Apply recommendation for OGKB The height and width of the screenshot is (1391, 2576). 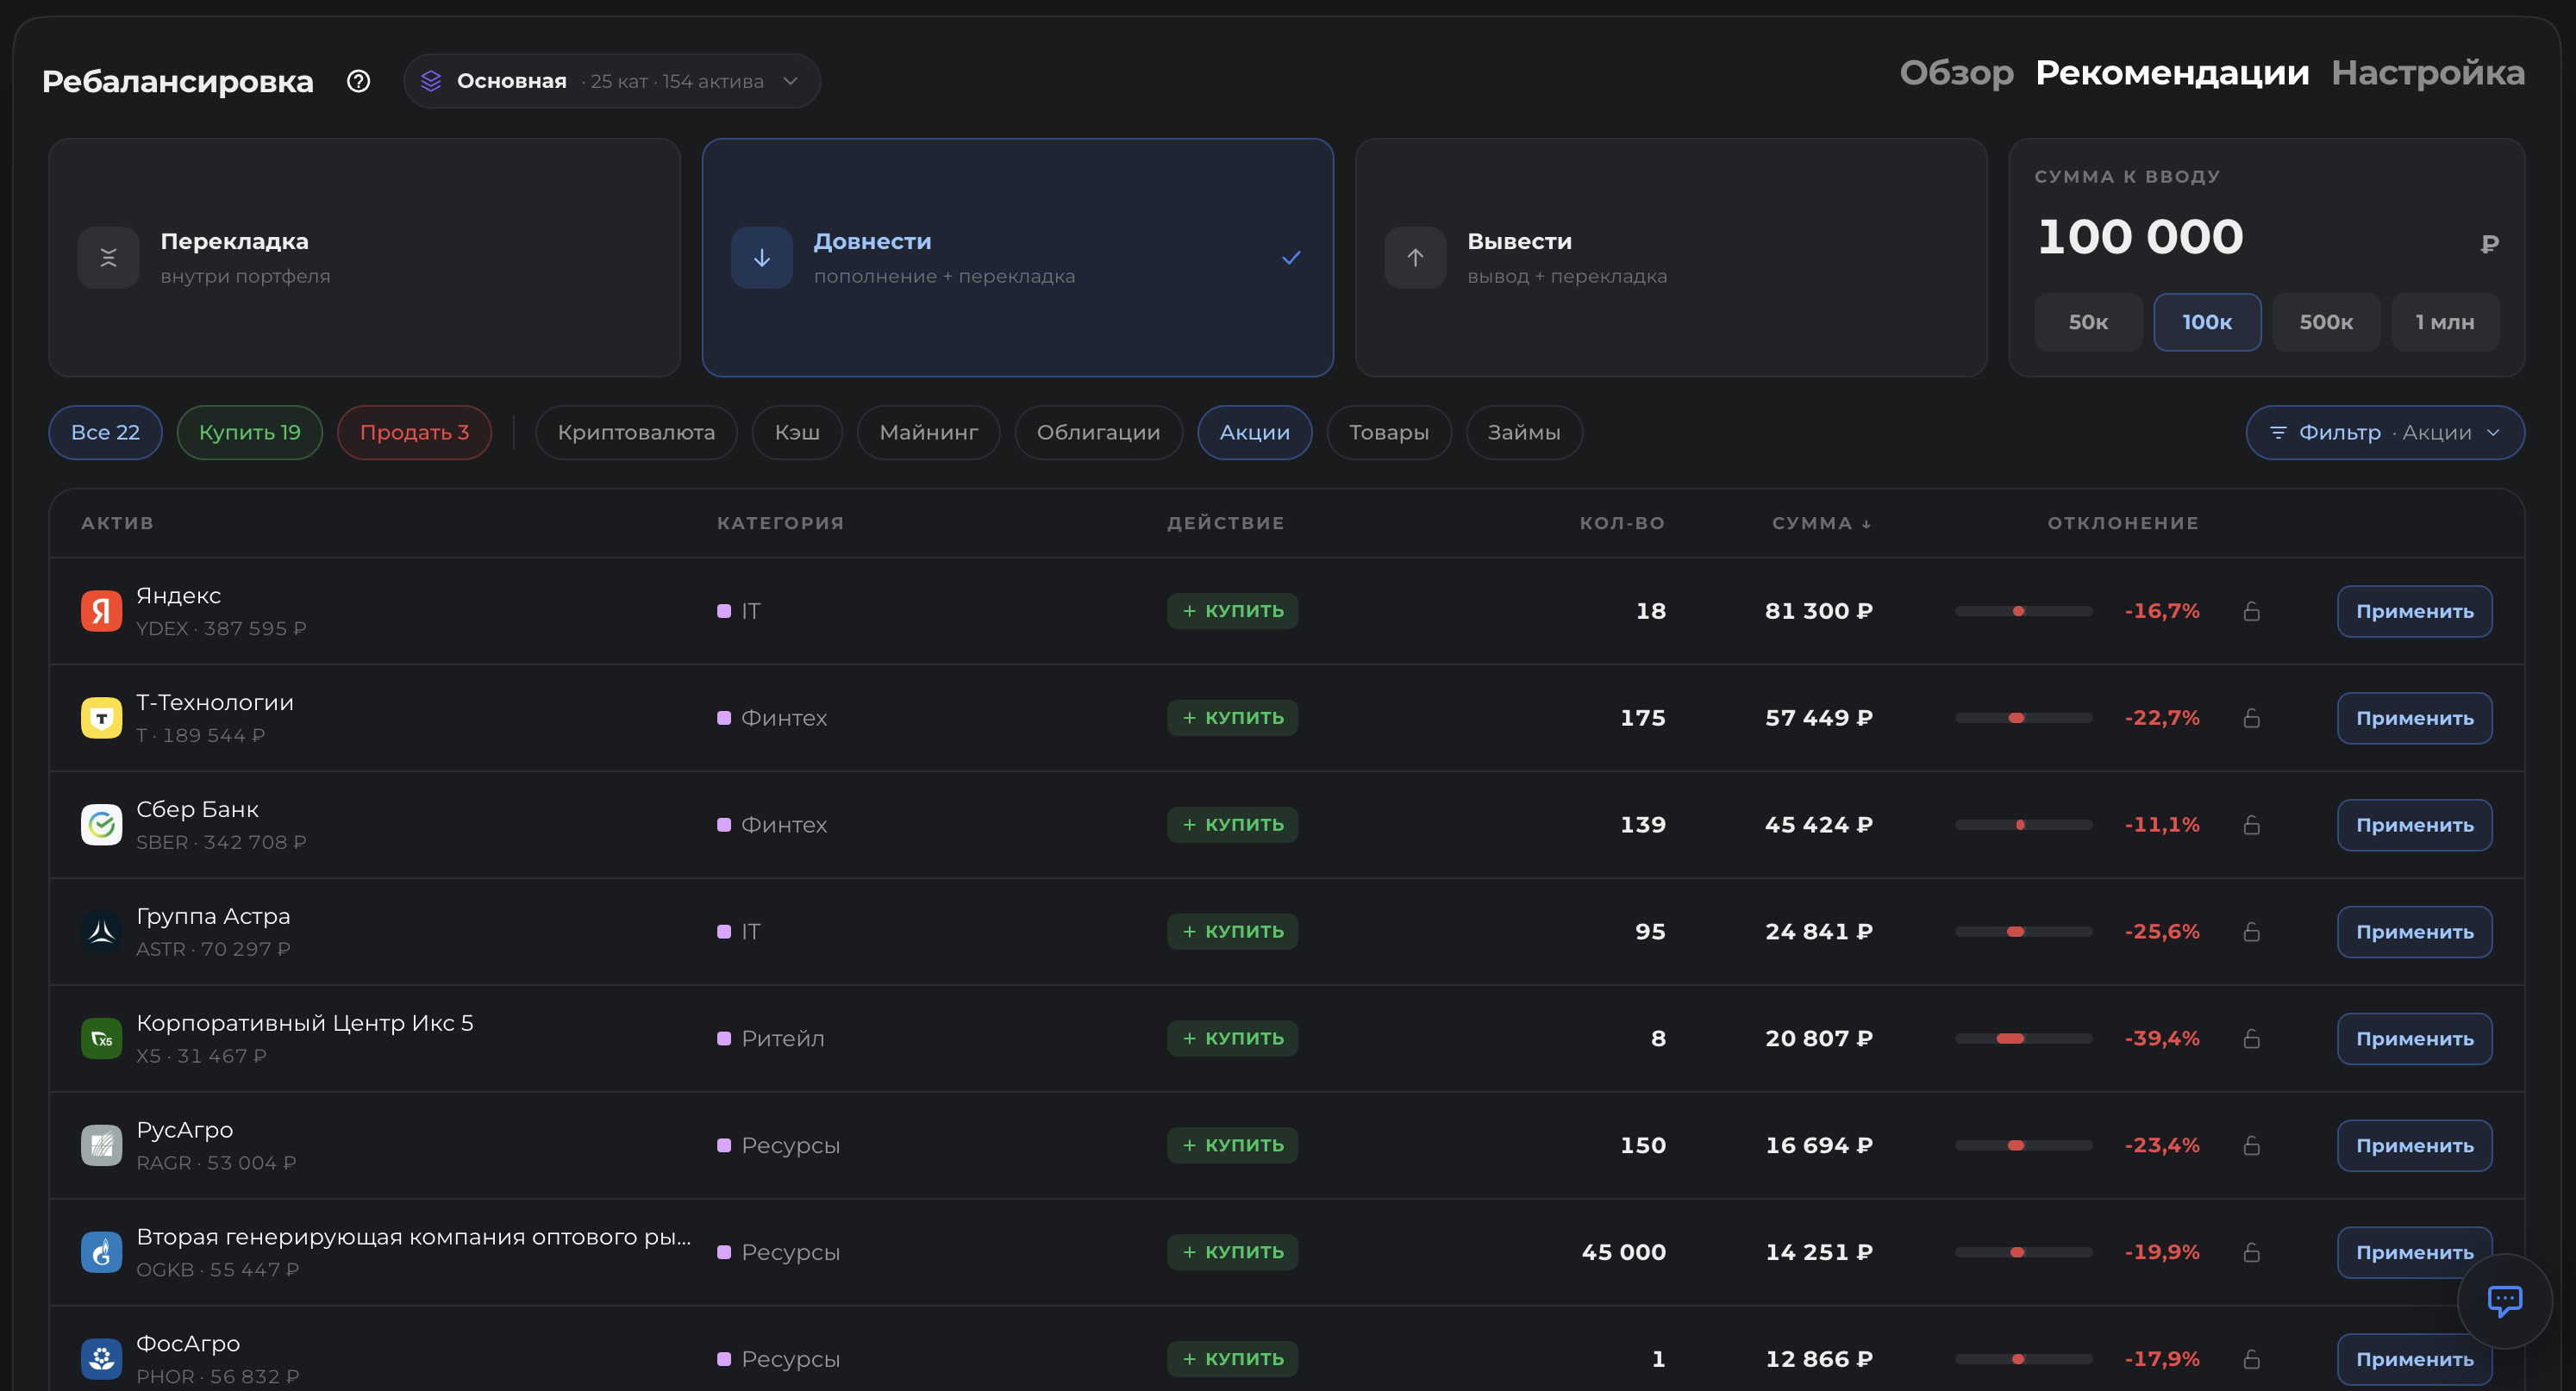(2414, 1252)
